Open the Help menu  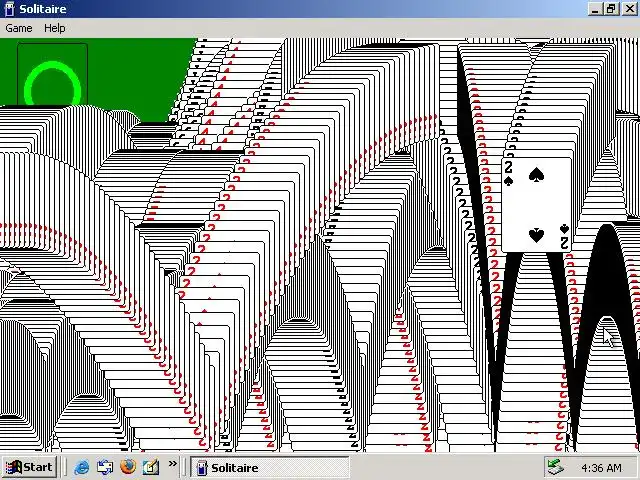[55, 28]
